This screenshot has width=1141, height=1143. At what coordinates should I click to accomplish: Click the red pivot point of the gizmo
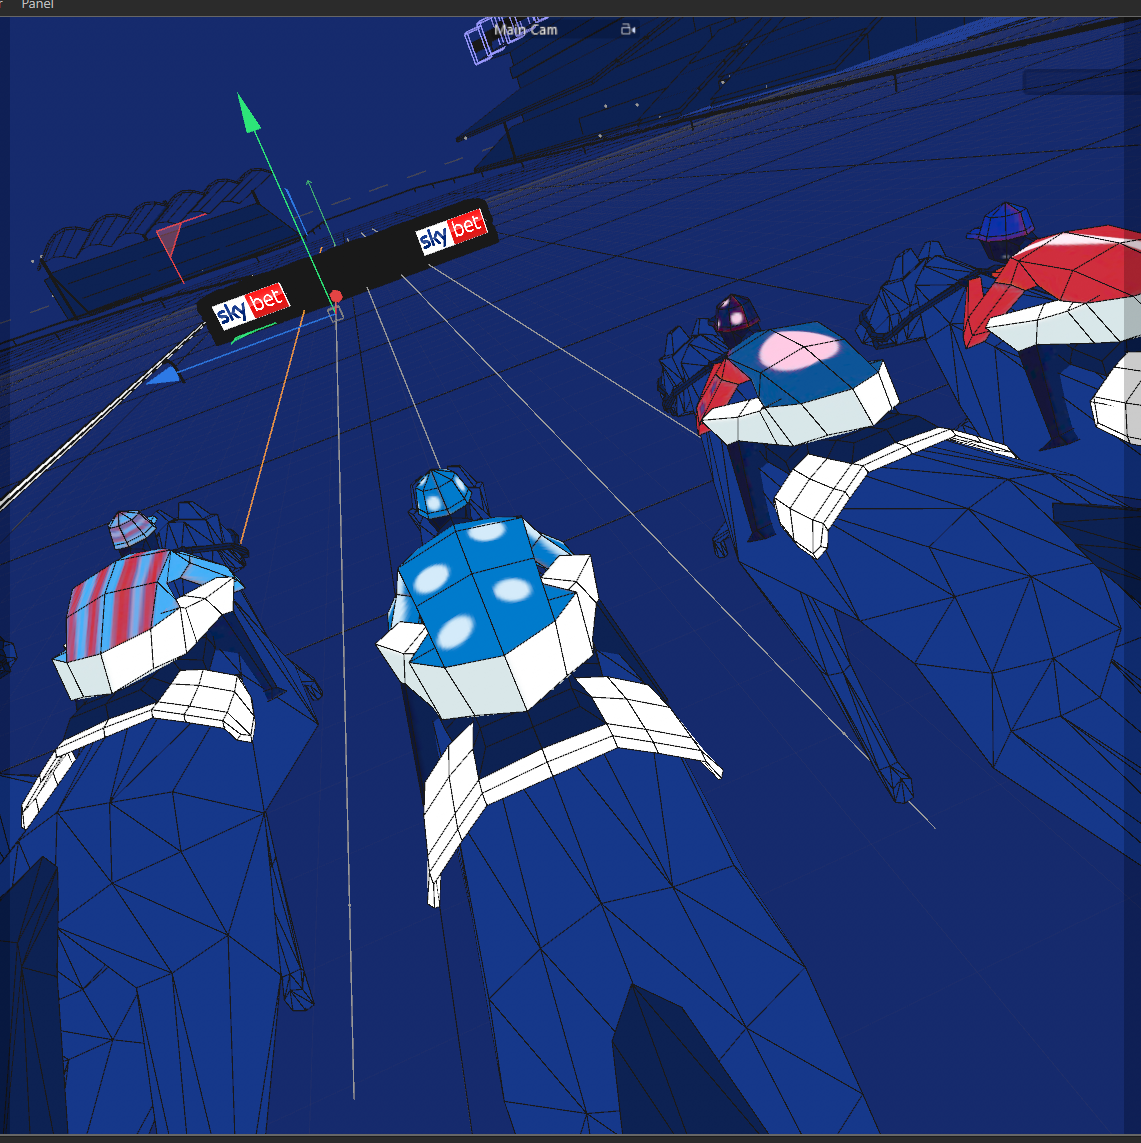[336, 296]
